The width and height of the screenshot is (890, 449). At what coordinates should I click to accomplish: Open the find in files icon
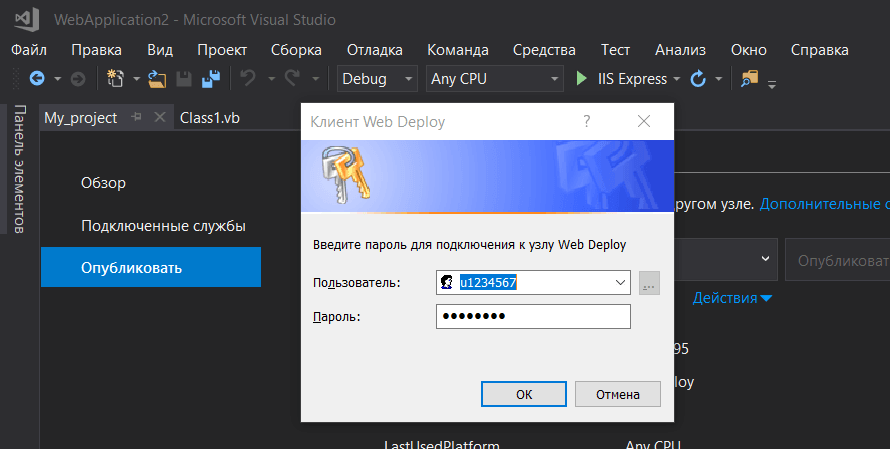(x=749, y=78)
